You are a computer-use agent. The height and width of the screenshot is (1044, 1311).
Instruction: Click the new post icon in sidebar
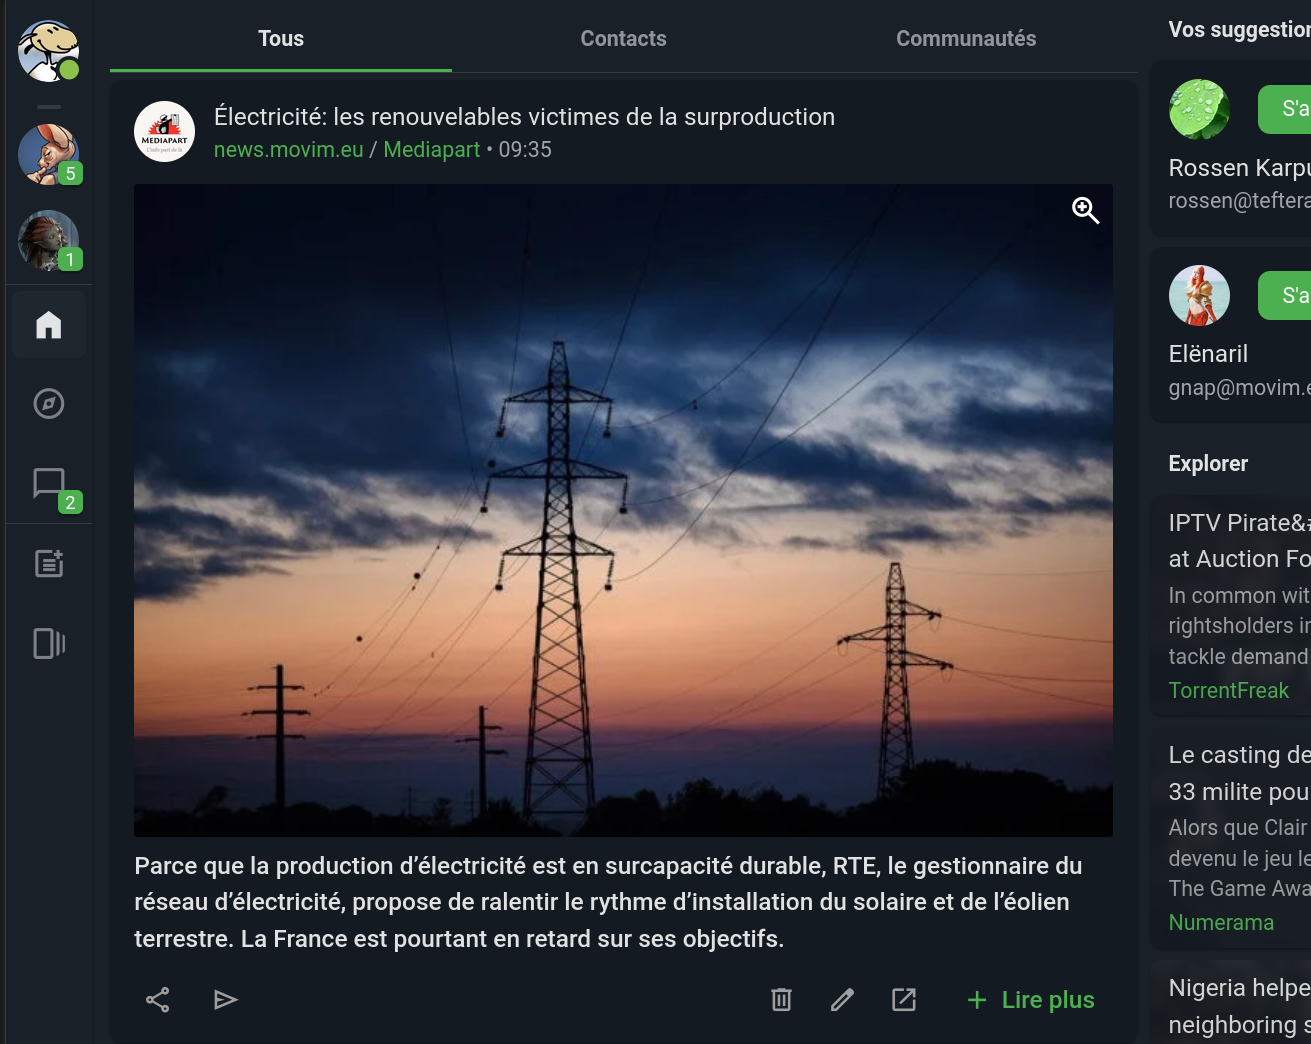[x=49, y=564]
